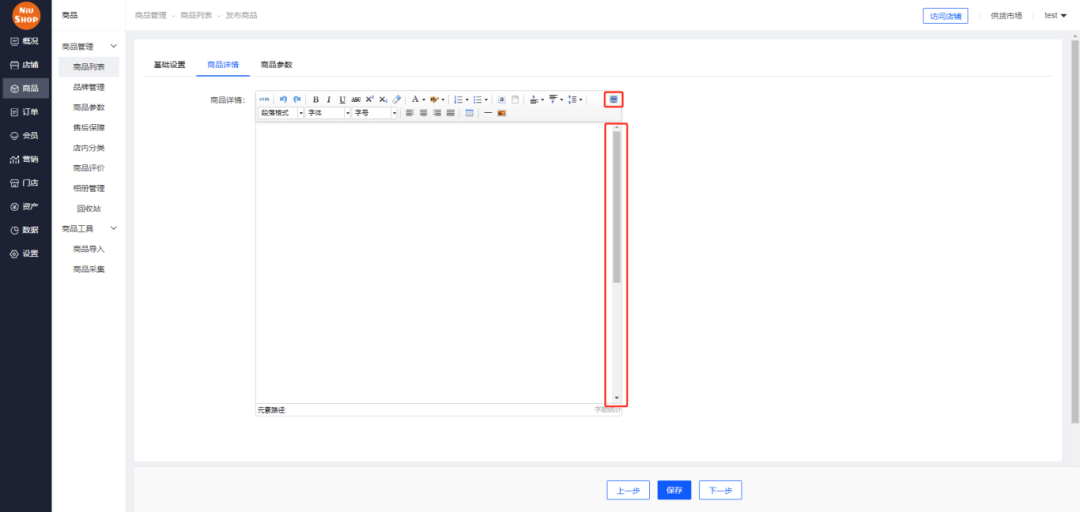Open the font color dropdown arrow
This screenshot has height=512, width=1080.
pos(424,99)
